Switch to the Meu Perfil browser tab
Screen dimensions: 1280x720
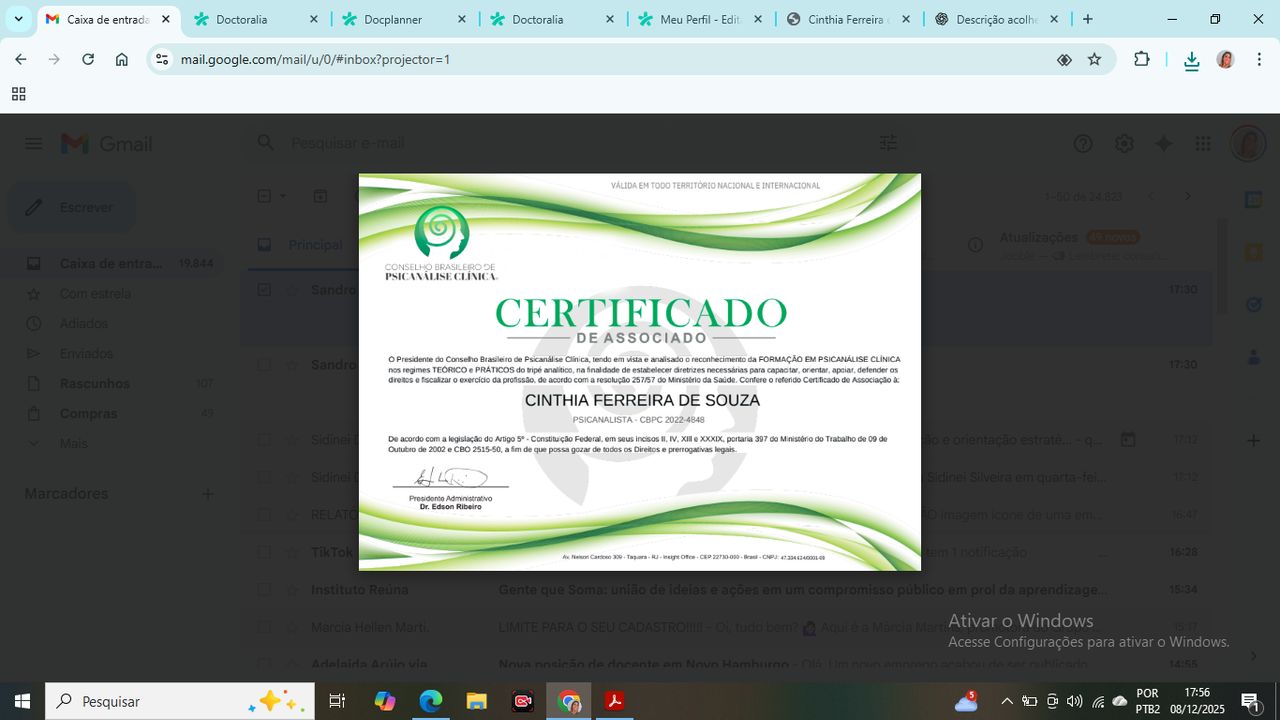pyautogui.click(x=700, y=19)
